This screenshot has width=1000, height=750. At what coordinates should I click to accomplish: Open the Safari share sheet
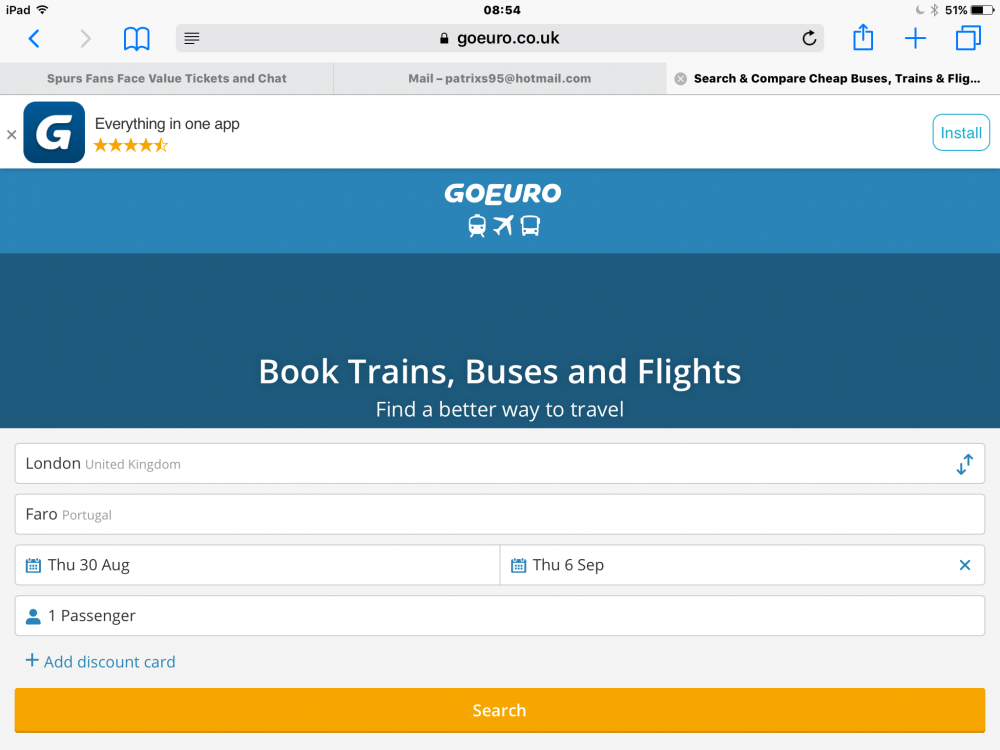point(863,37)
